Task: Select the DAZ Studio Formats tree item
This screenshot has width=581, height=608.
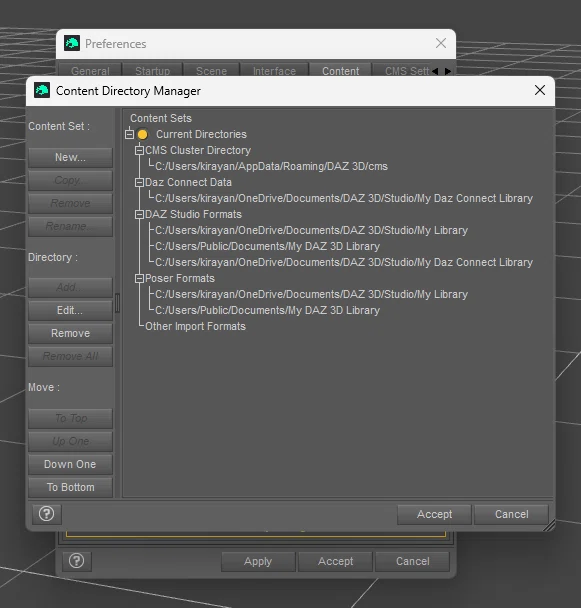Action: (x=193, y=214)
